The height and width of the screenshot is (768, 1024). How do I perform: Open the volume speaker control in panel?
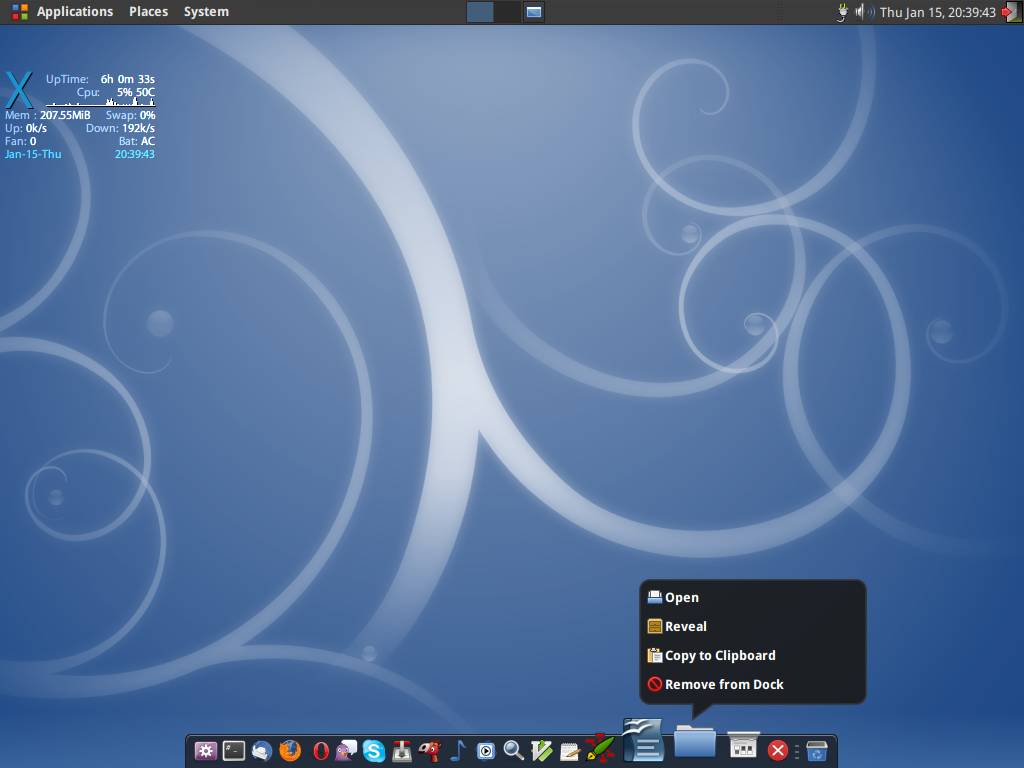pyautogui.click(x=865, y=12)
